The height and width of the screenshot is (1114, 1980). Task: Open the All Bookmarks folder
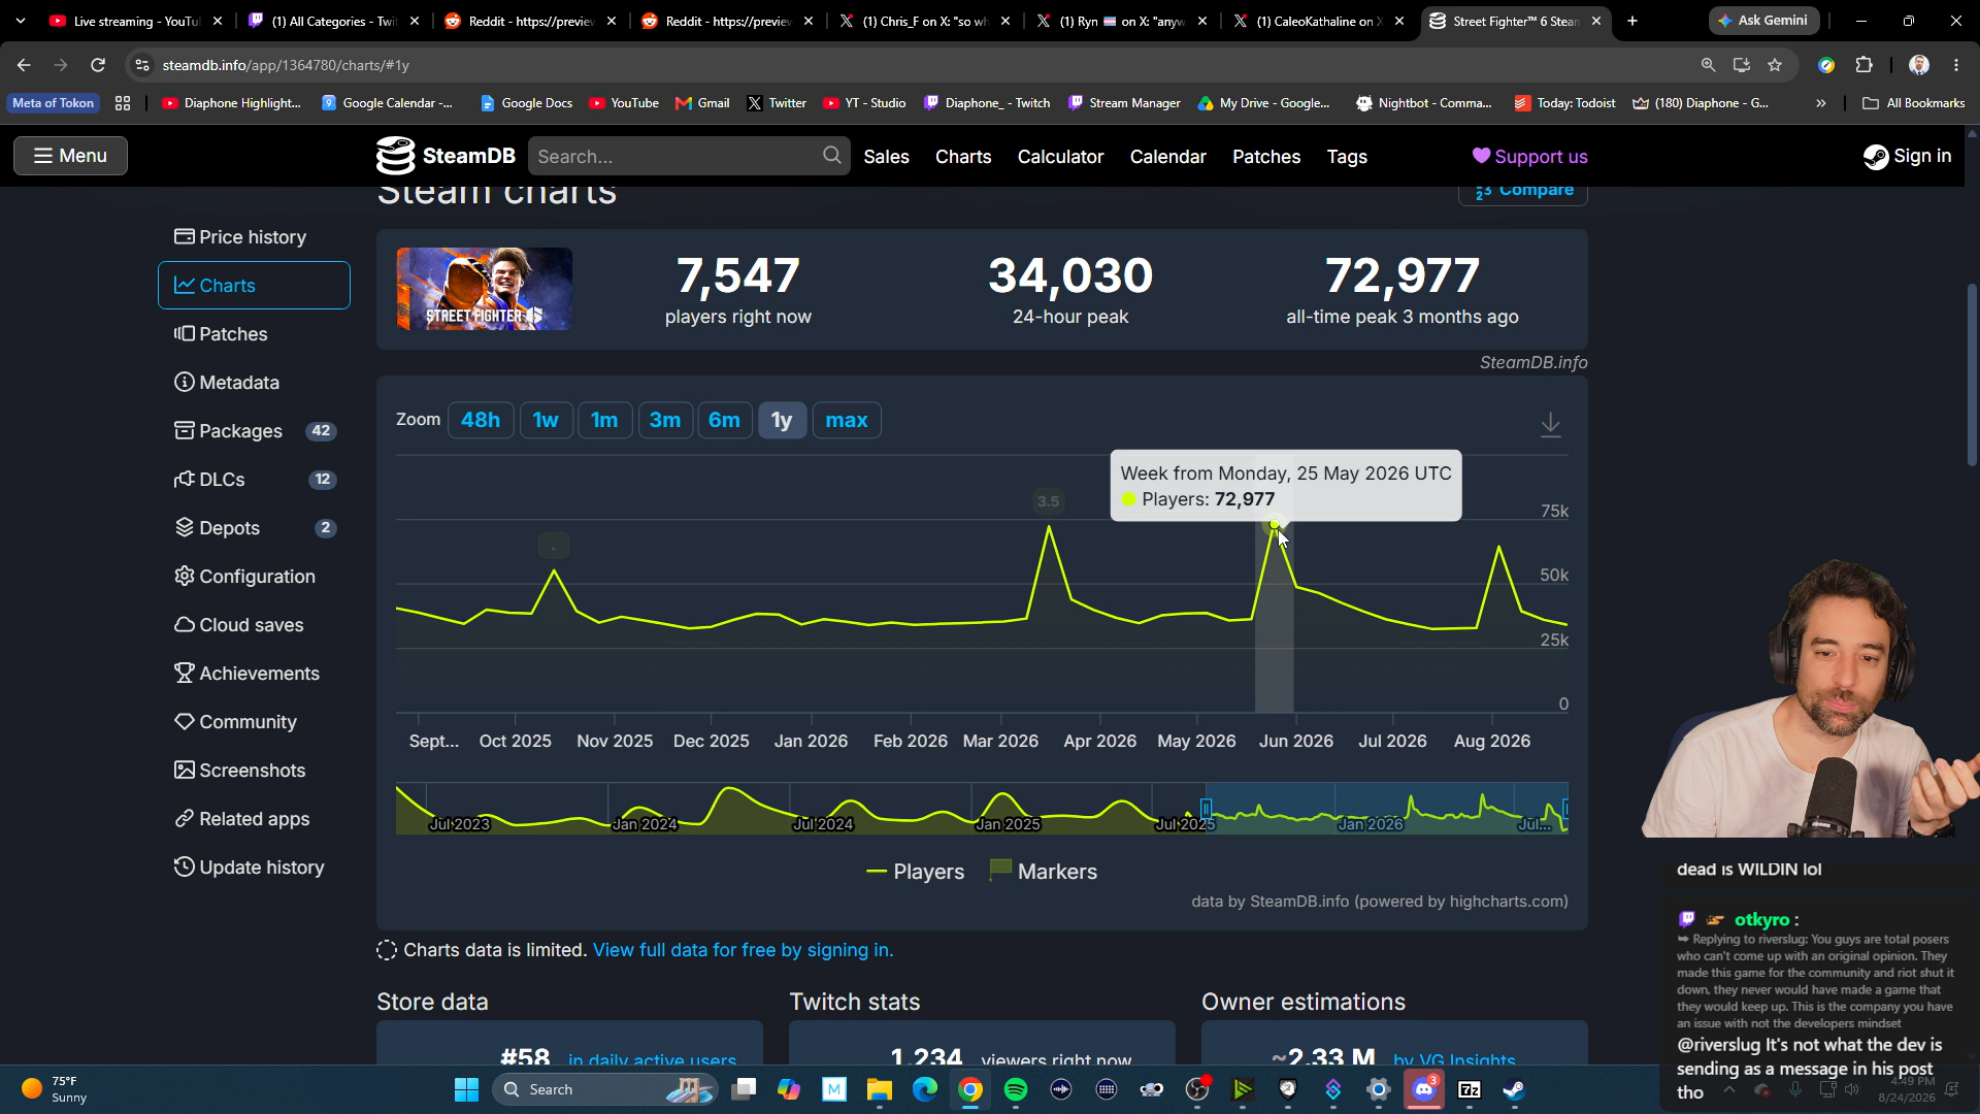pos(1913,103)
